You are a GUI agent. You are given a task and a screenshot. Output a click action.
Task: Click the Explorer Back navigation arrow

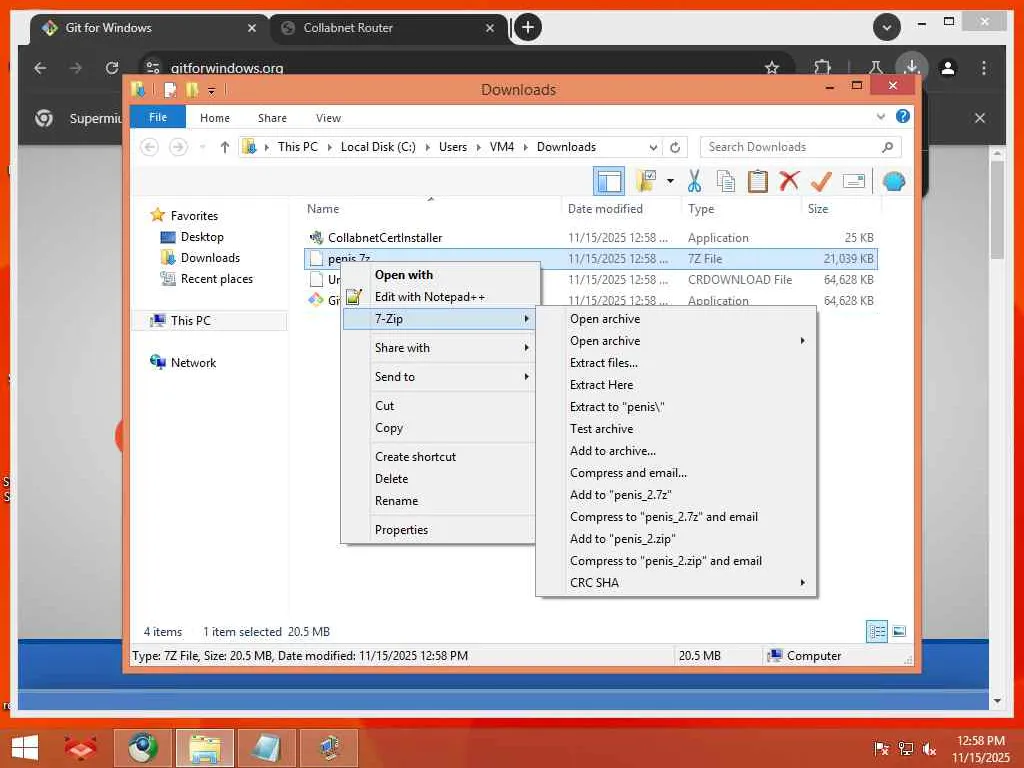150,147
